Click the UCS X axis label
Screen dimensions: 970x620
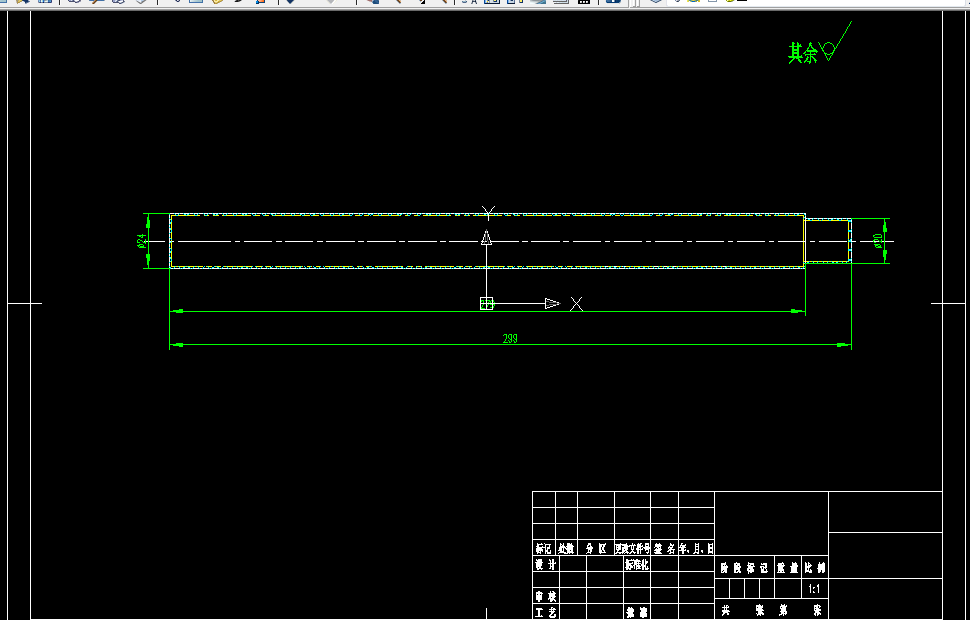(576, 304)
